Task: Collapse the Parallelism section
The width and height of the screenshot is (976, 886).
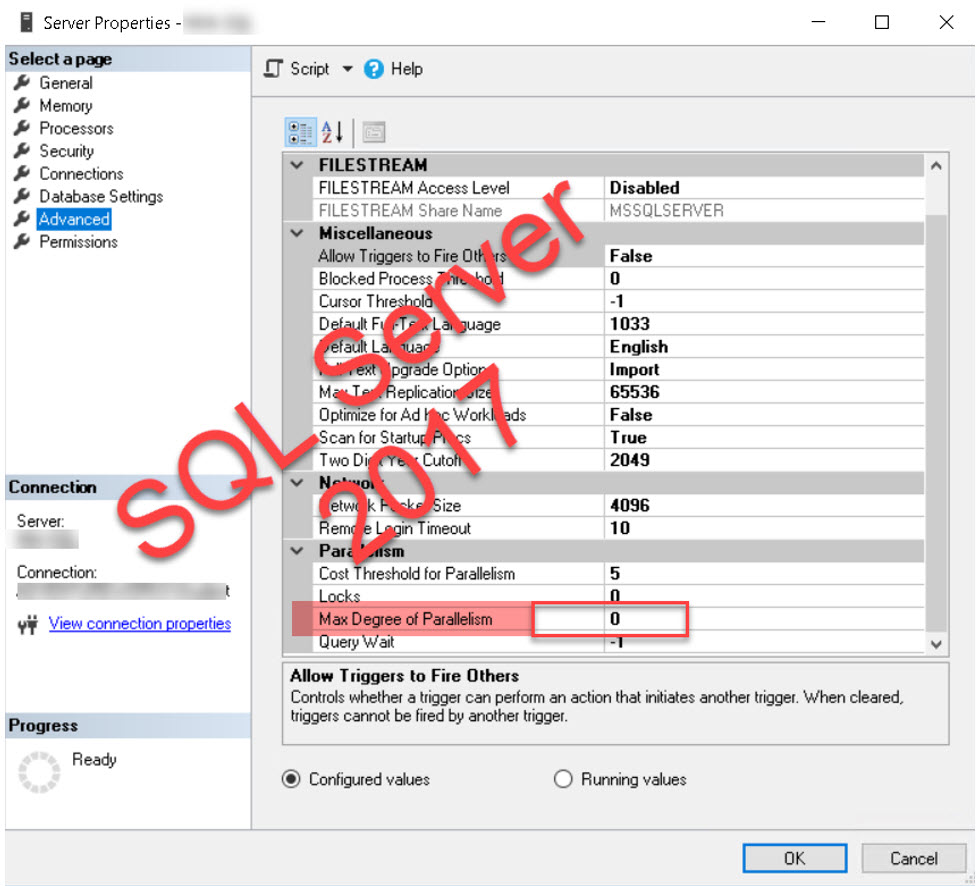Action: pyautogui.click(x=296, y=551)
